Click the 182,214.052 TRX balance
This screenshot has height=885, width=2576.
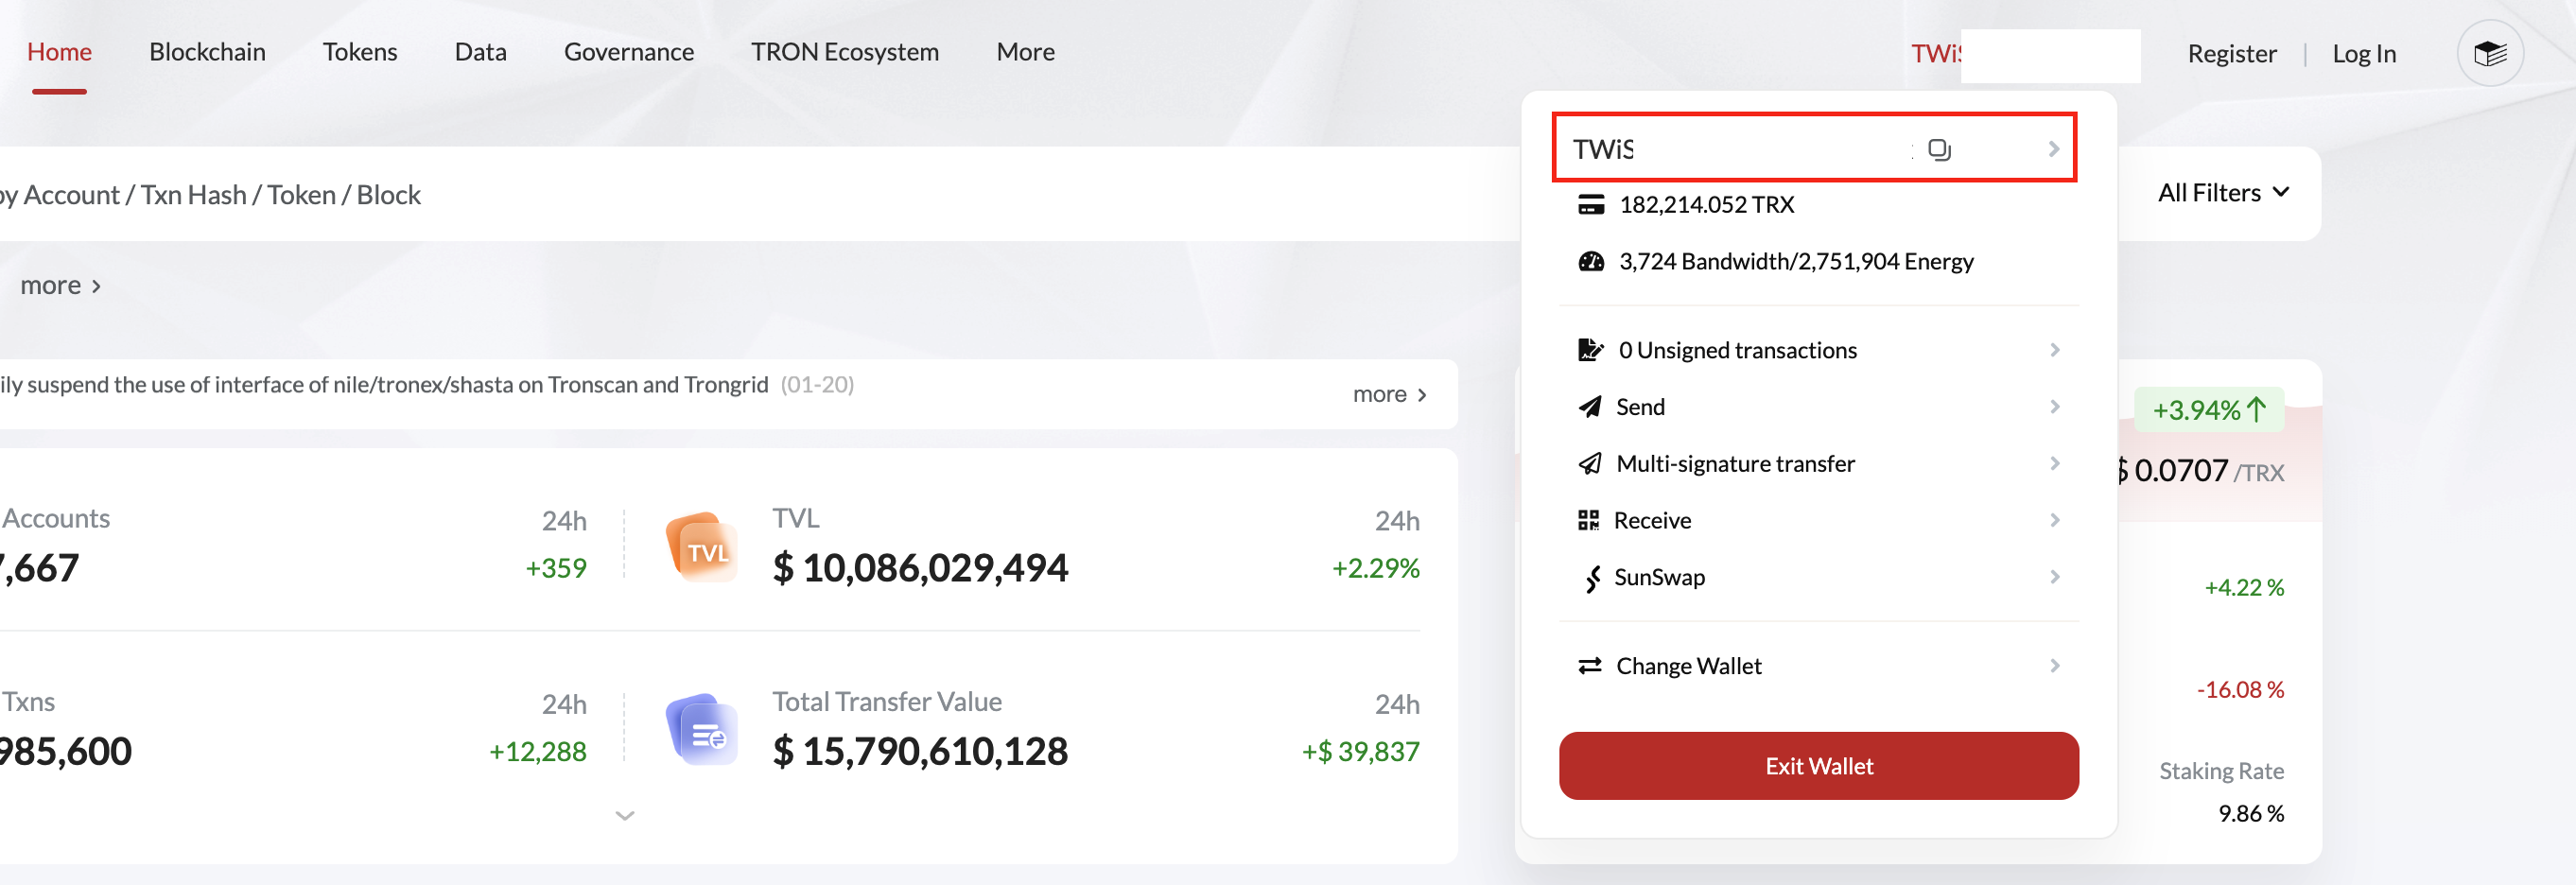tap(1706, 205)
